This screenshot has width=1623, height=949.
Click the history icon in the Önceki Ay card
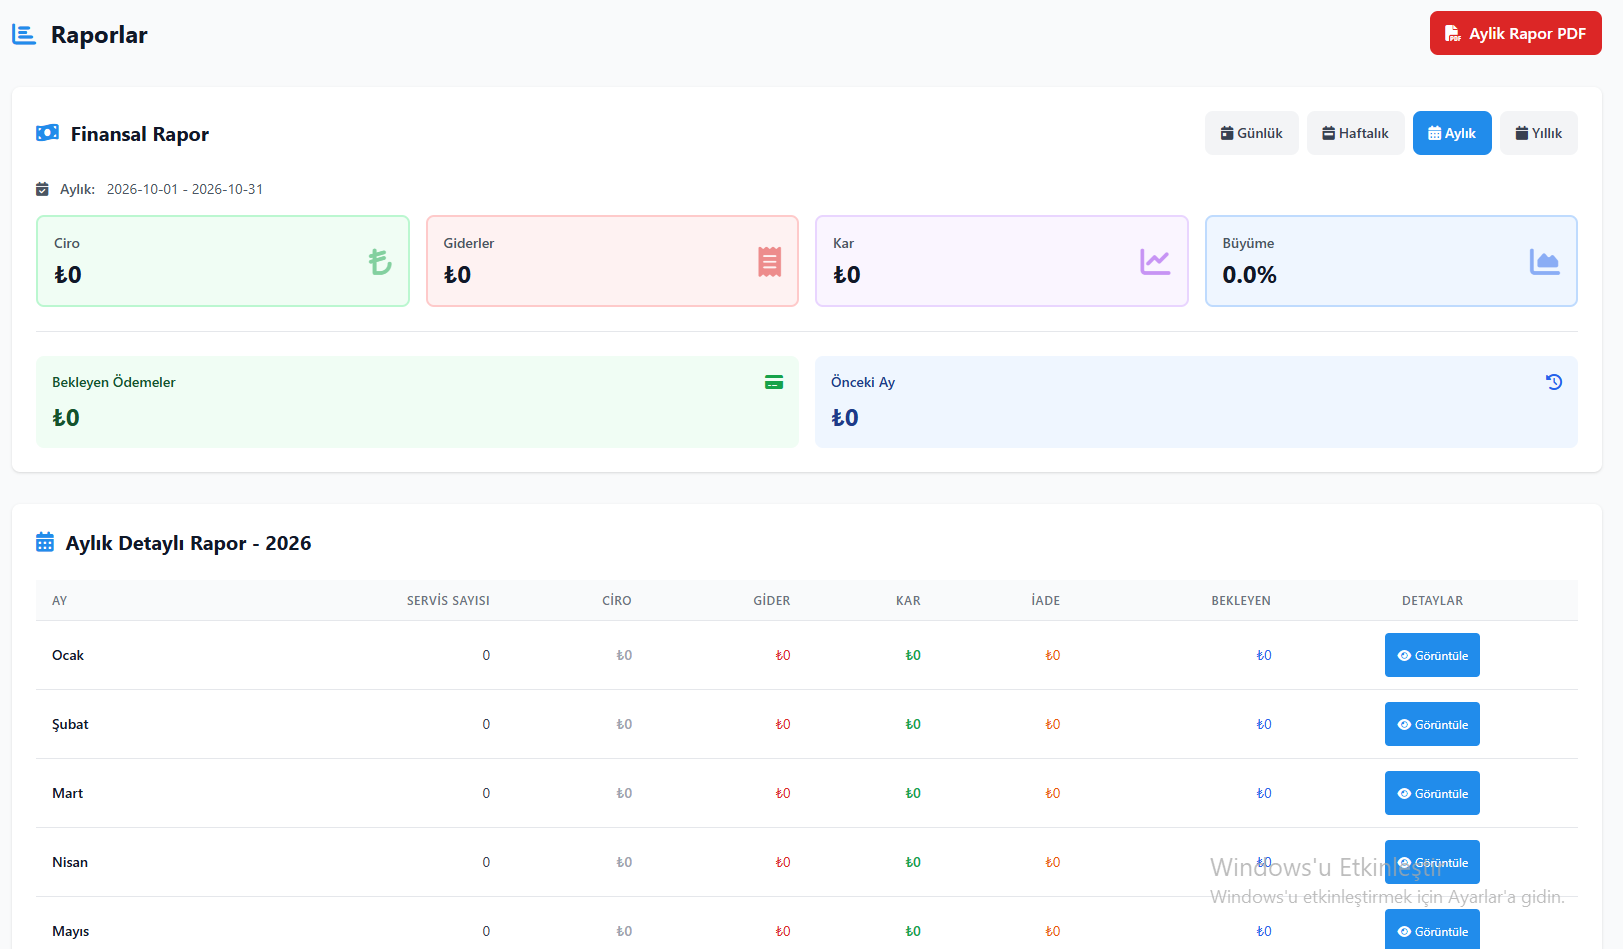pos(1554,382)
